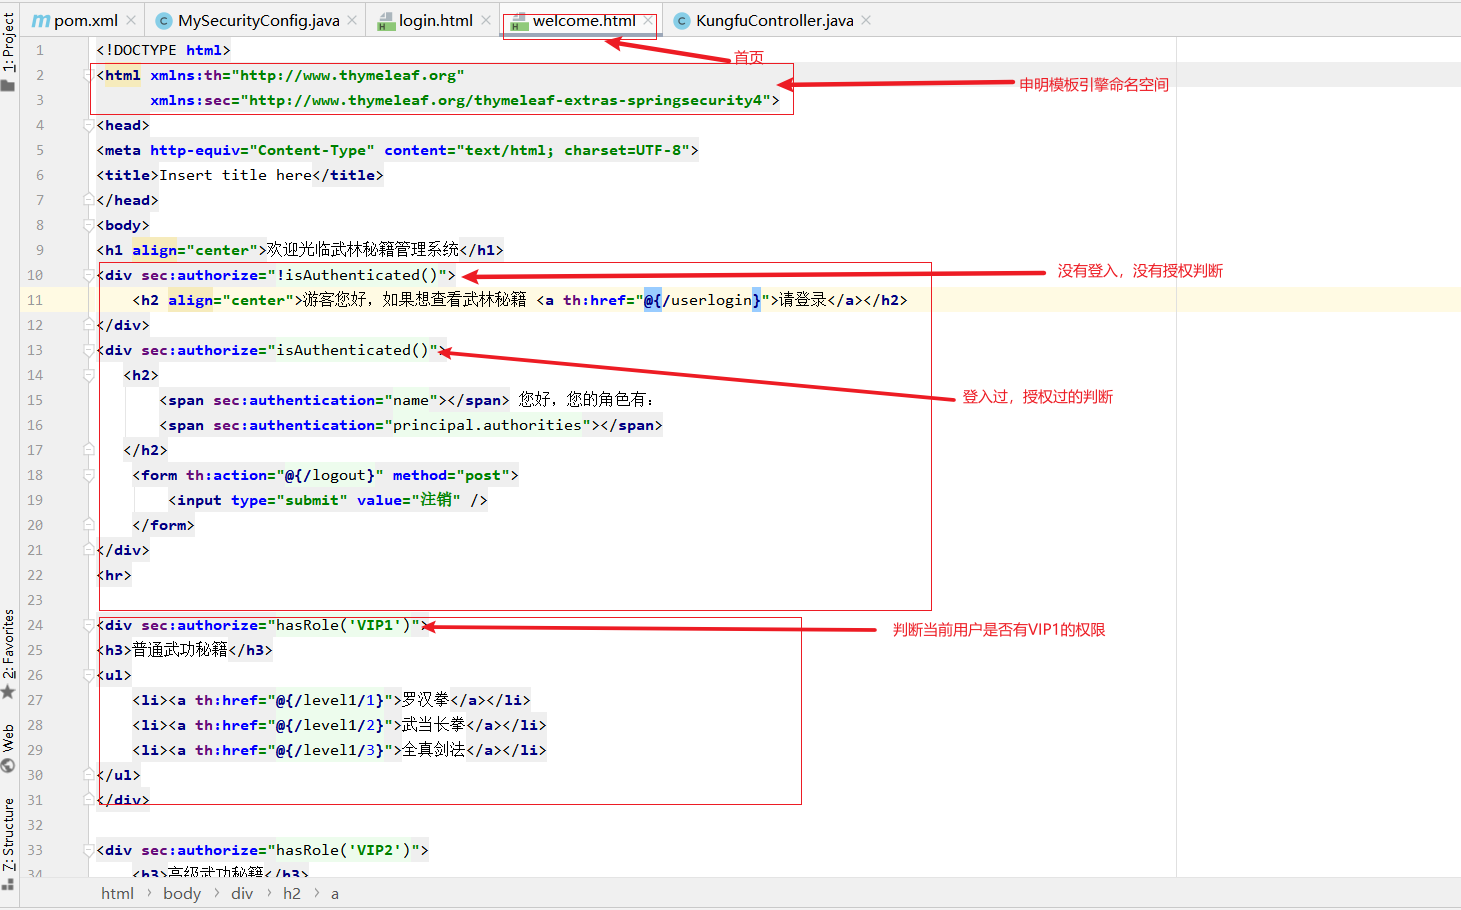Image resolution: width=1461 pixels, height=910 pixels.
Task: Select the a breadcrumb
Action: (335, 893)
